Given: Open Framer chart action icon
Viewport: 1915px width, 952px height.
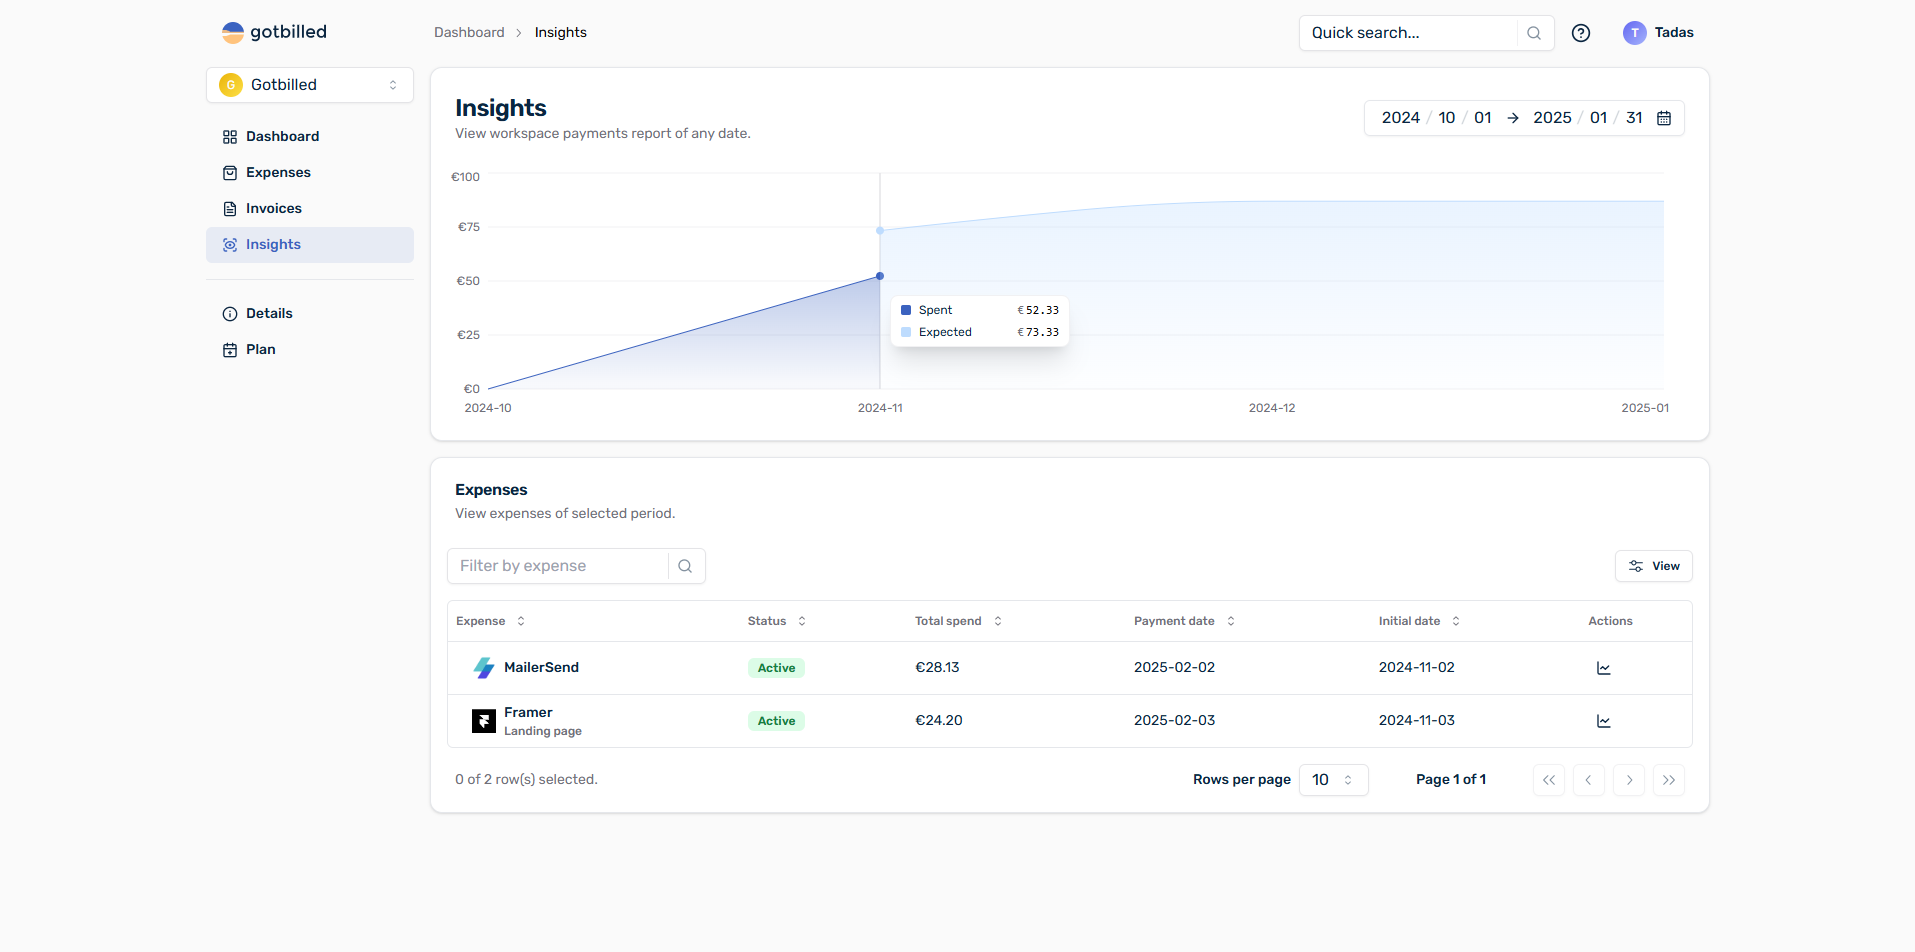Looking at the screenshot, I should 1603,721.
